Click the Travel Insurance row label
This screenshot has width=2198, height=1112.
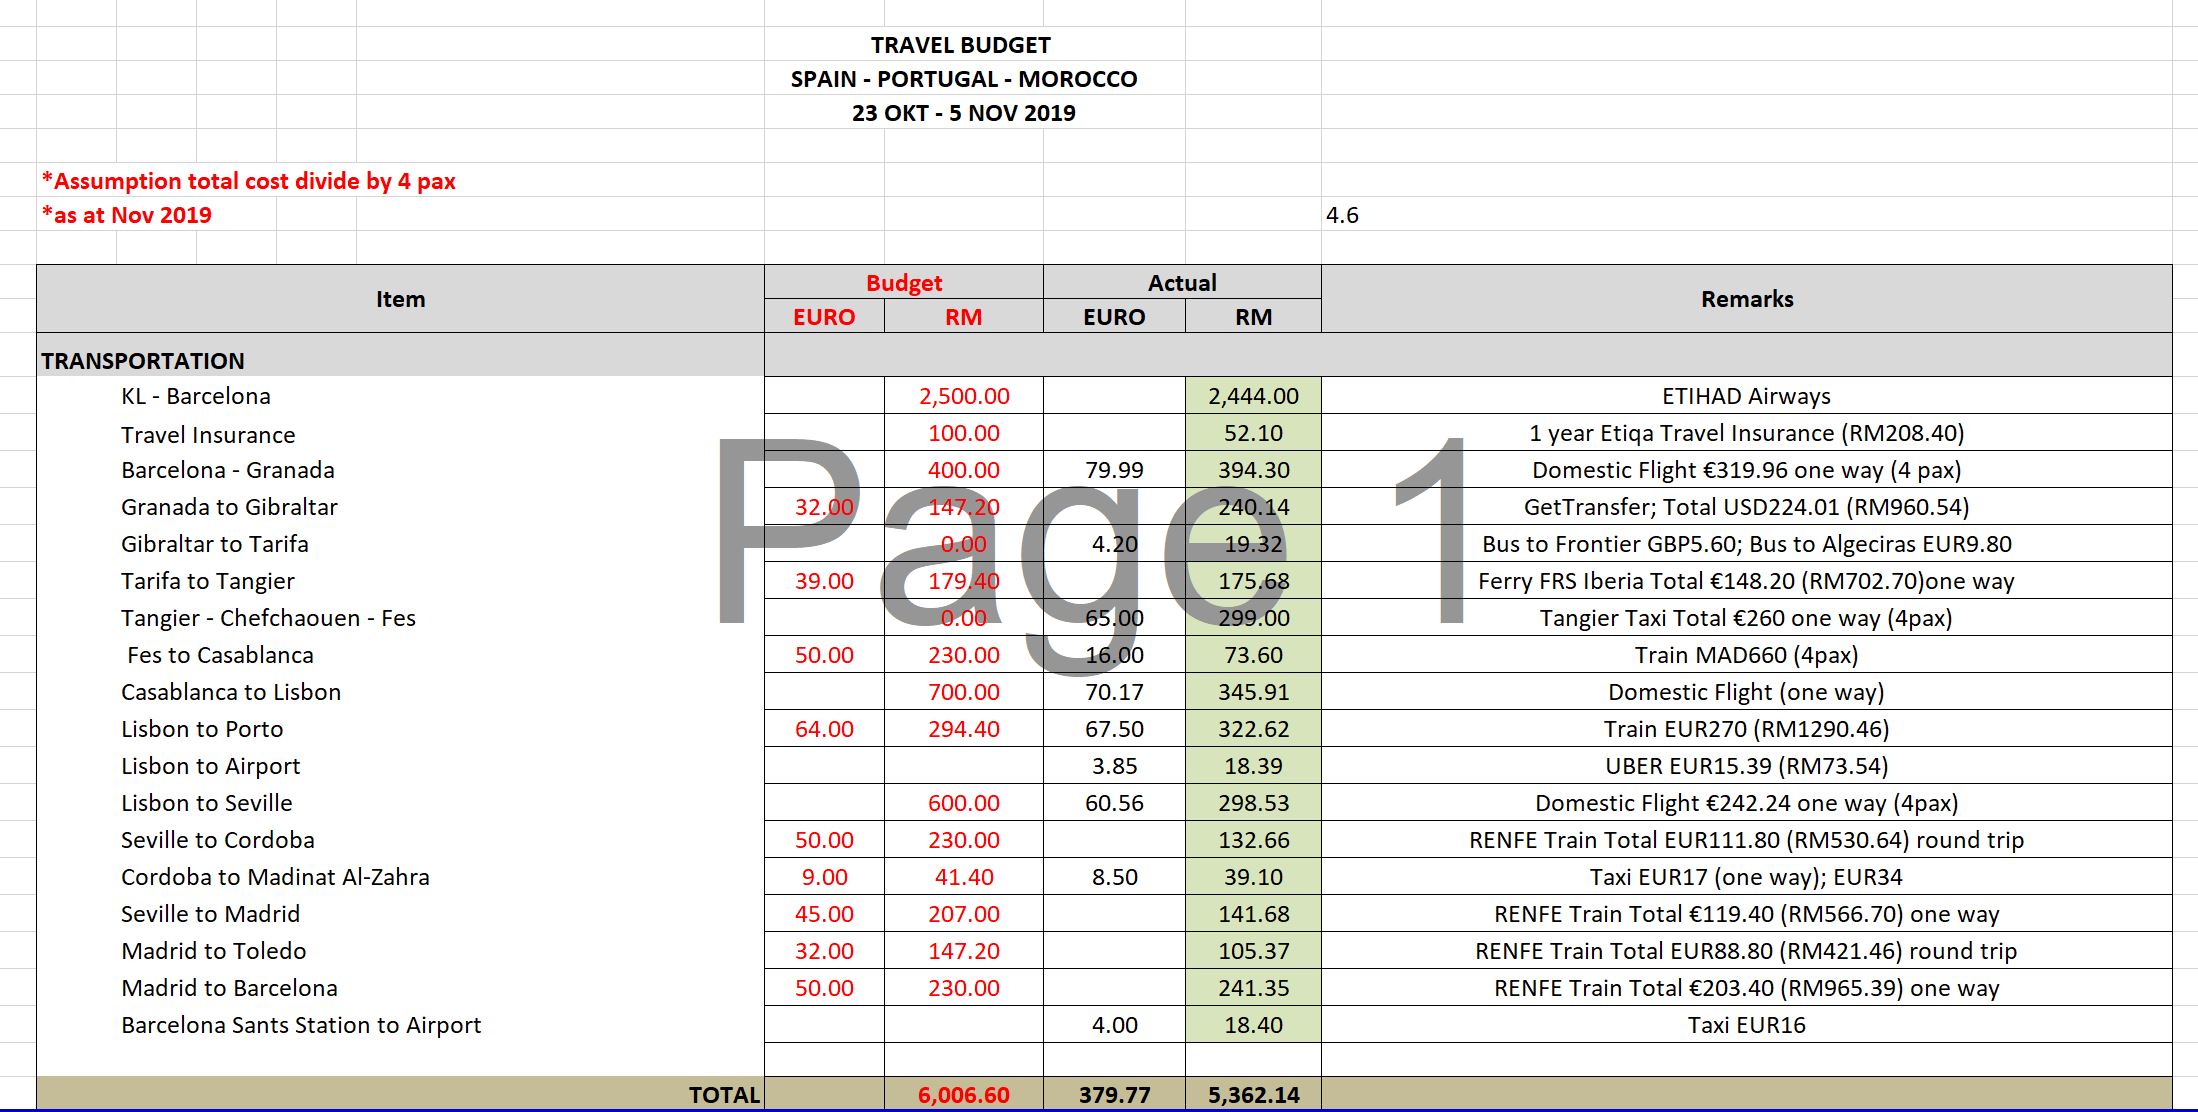coord(208,435)
